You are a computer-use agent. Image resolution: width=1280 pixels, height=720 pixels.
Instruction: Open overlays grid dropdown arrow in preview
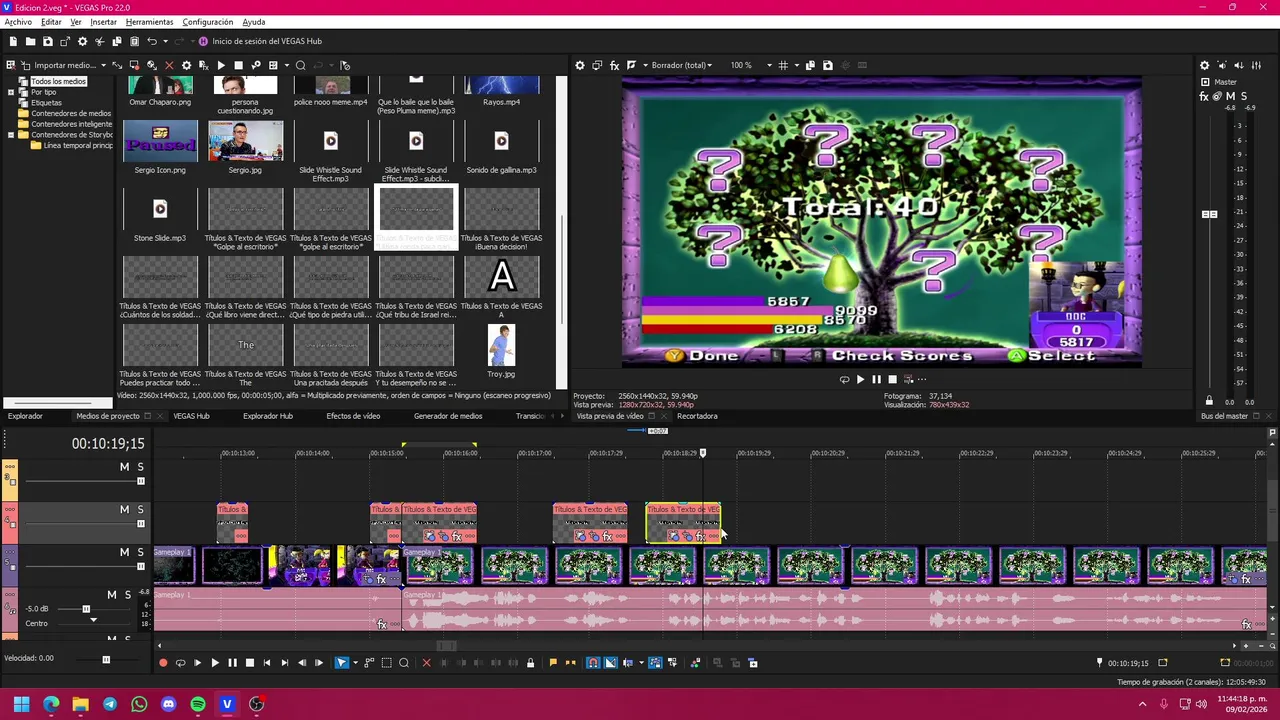tap(796, 65)
